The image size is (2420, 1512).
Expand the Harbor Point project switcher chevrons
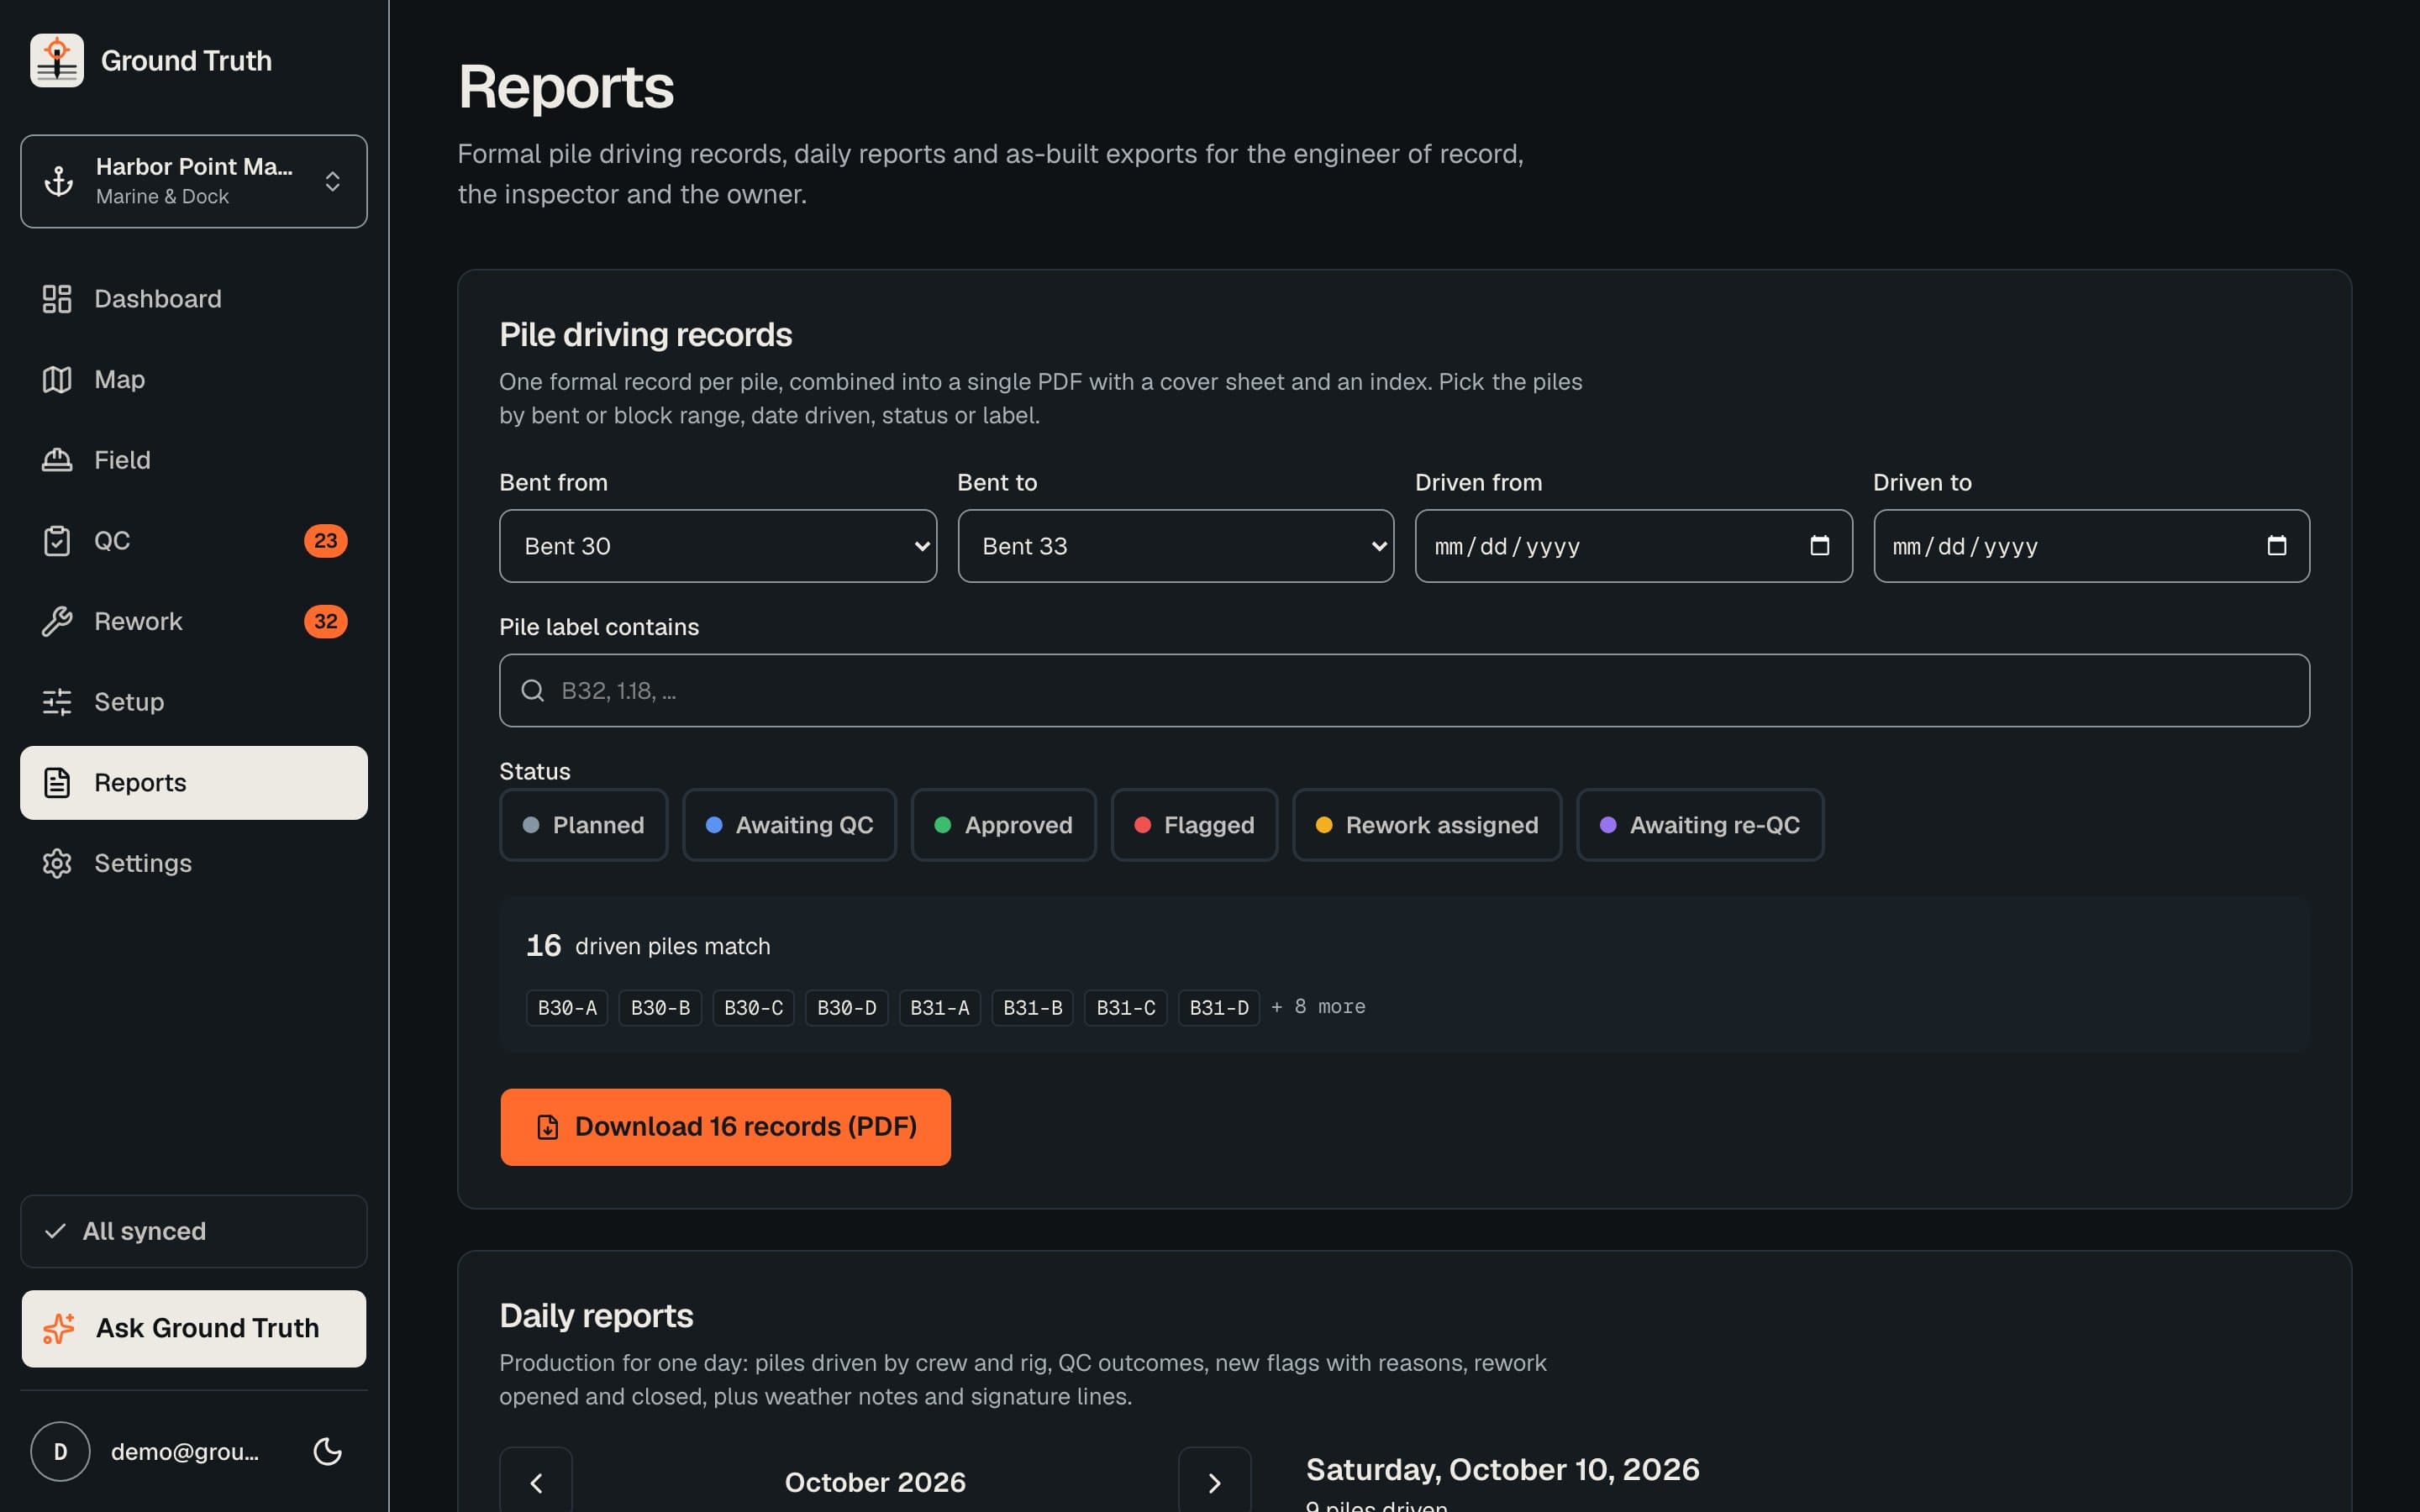tap(333, 181)
